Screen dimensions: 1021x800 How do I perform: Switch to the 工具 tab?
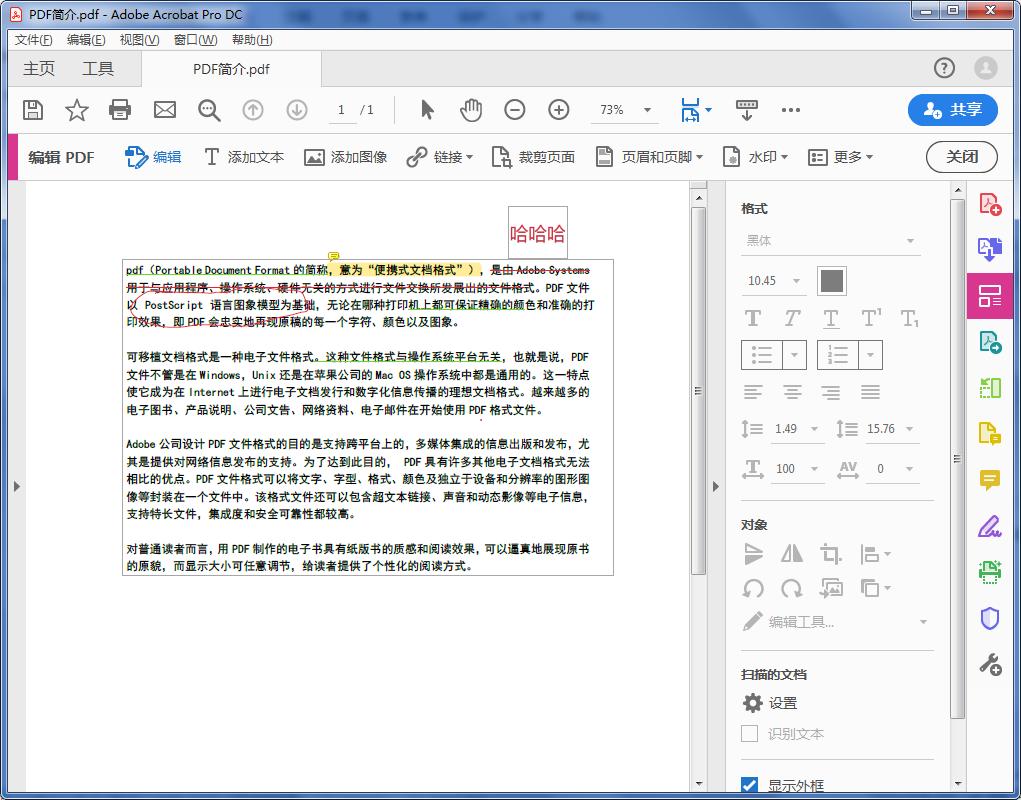100,68
